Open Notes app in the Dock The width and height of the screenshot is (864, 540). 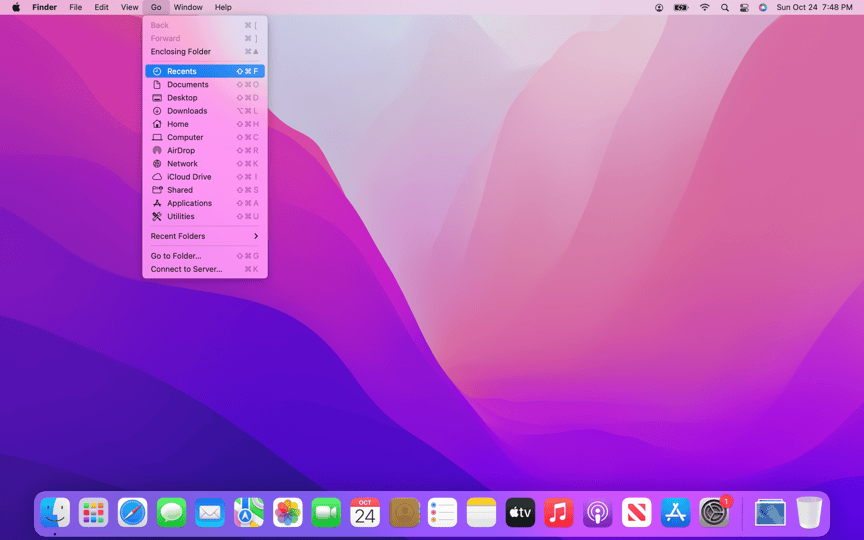[x=482, y=513]
